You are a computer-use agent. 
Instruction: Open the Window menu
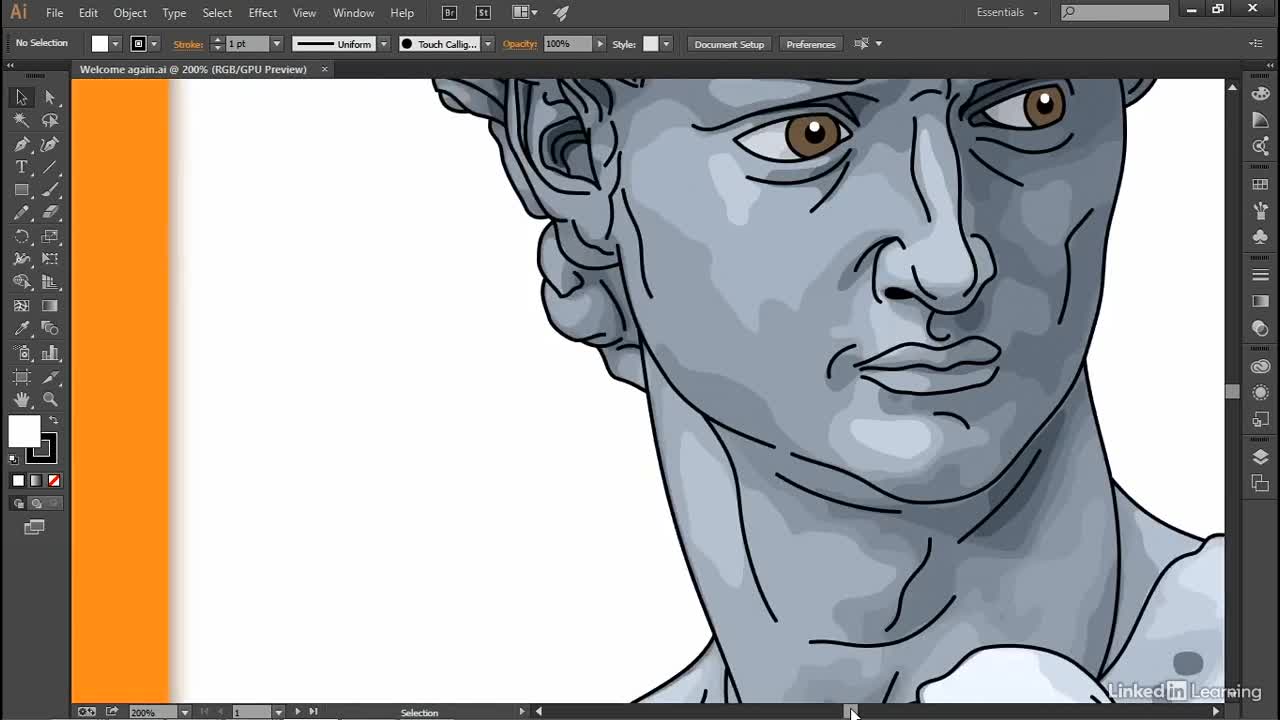pyautogui.click(x=353, y=13)
